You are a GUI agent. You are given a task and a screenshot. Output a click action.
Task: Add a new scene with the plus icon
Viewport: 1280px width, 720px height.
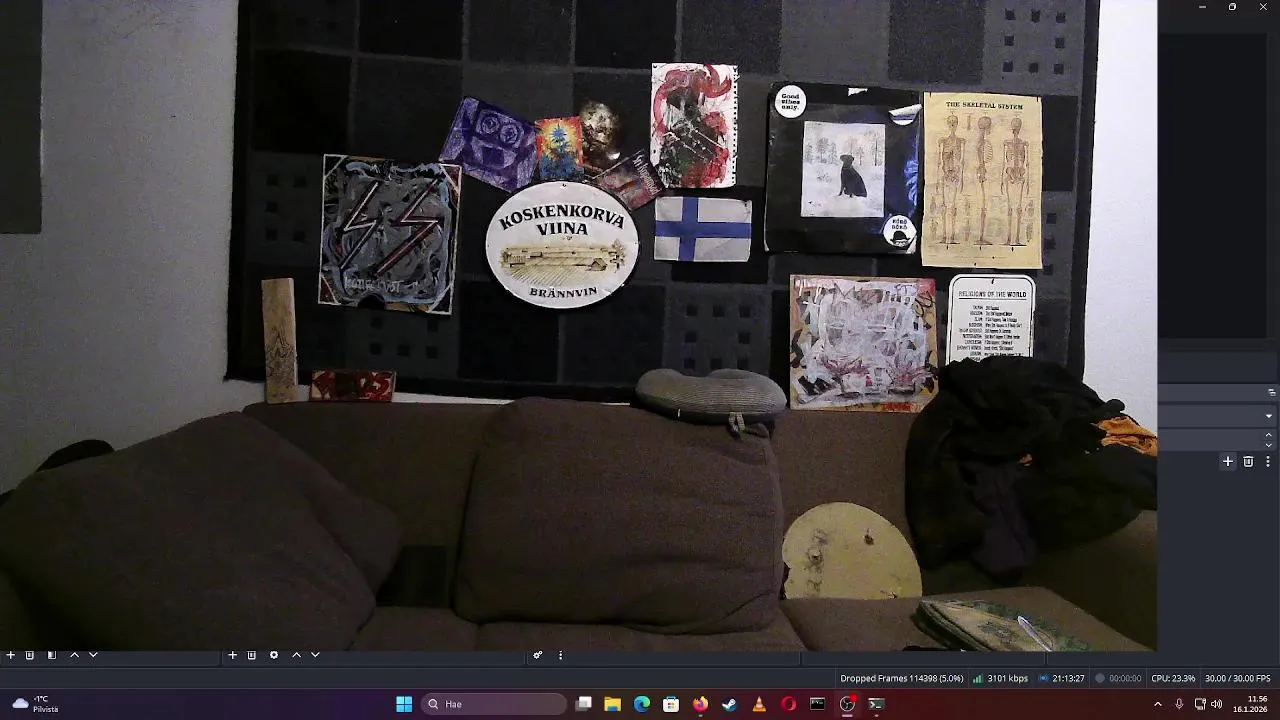(x=11, y=655)
